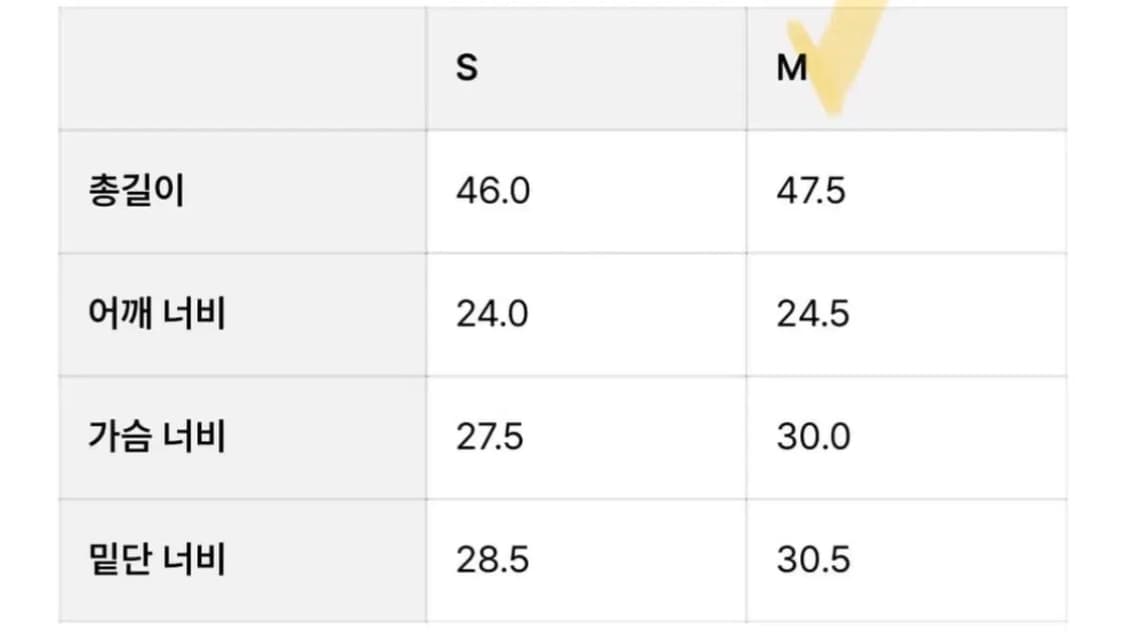Select the 30.5 measurement cell
The width and height of the screenshot is (1125, 636).
click(813, 560)
